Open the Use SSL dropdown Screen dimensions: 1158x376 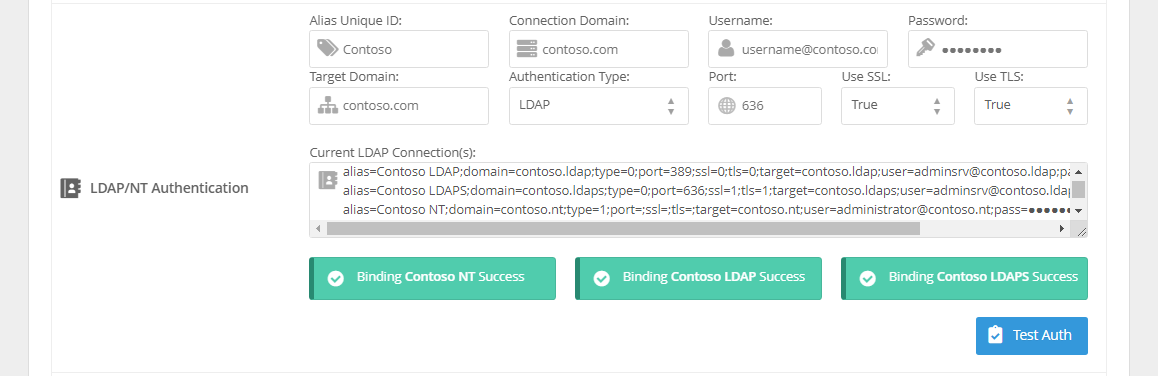(x=898, y=106)
